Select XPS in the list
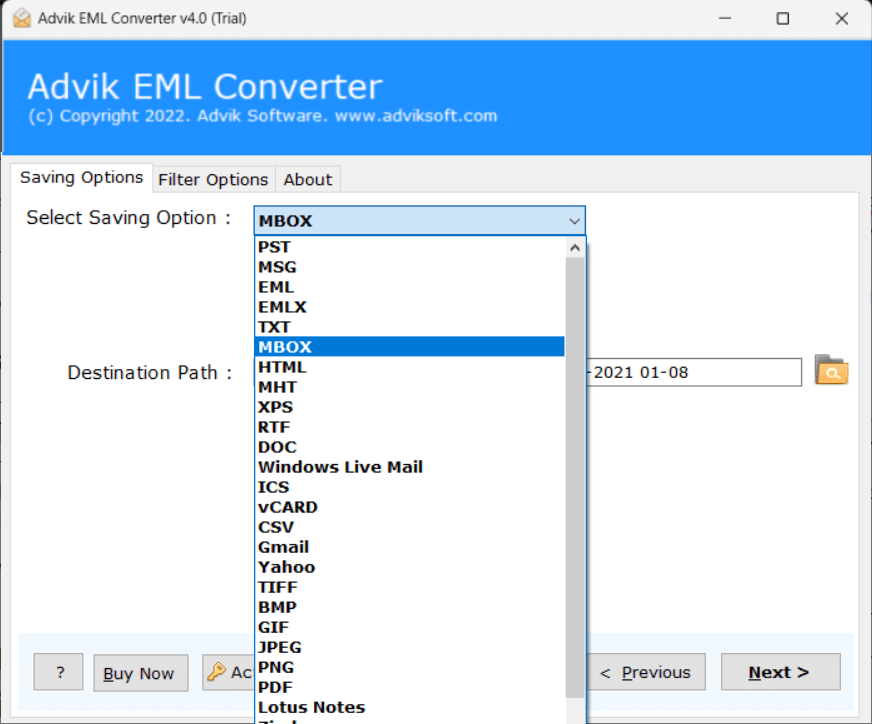 [410, 407]
